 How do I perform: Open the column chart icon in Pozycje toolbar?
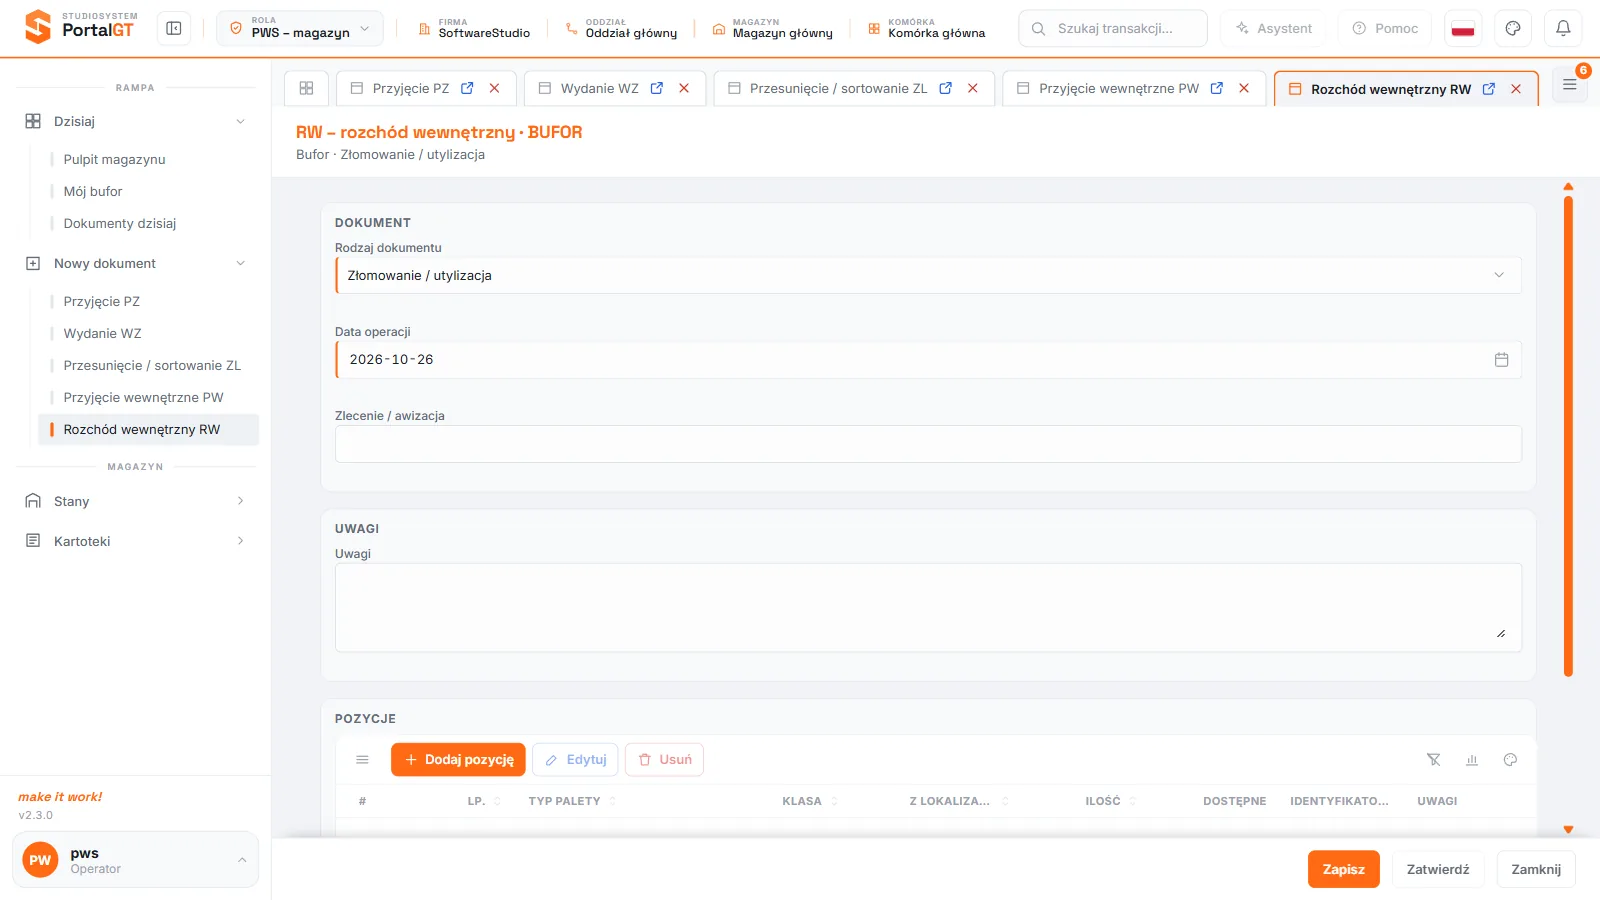[x=1472, y=760]
